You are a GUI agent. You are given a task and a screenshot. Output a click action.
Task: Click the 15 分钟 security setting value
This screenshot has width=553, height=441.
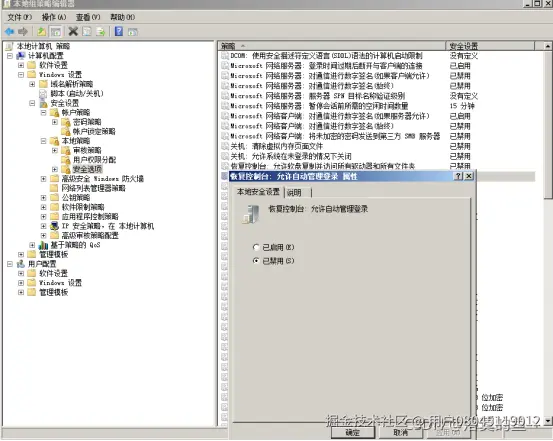462,106
